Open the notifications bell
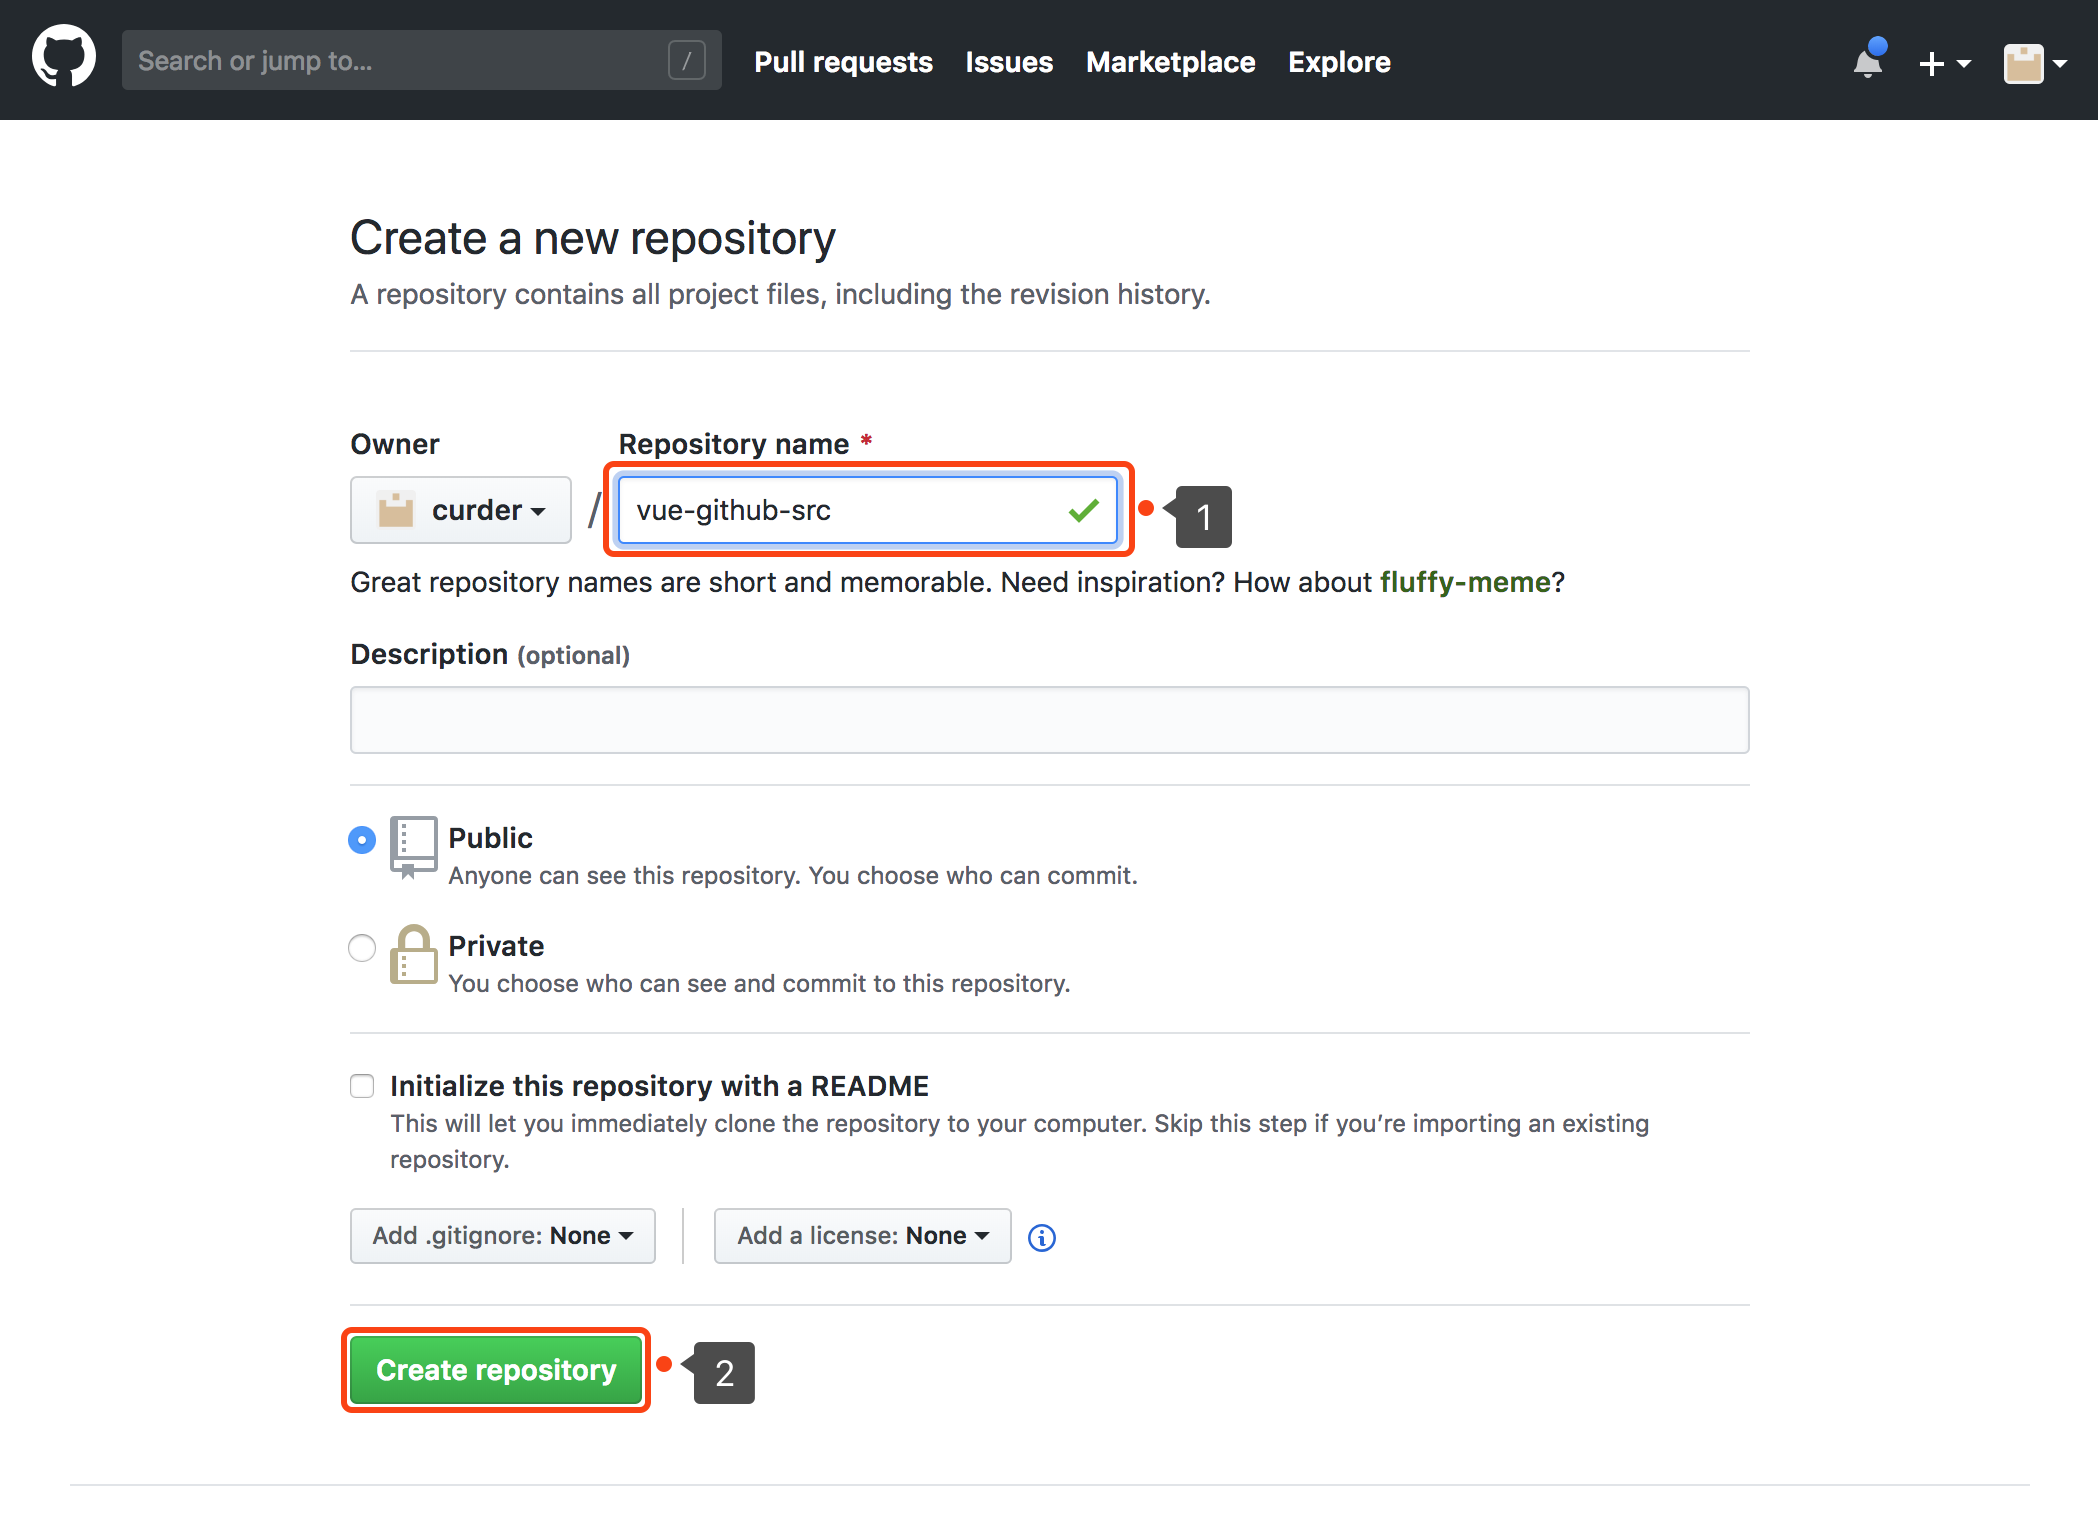Image resolution: width=2098 pixels, height=1532 pixels. click(1867, 62)
